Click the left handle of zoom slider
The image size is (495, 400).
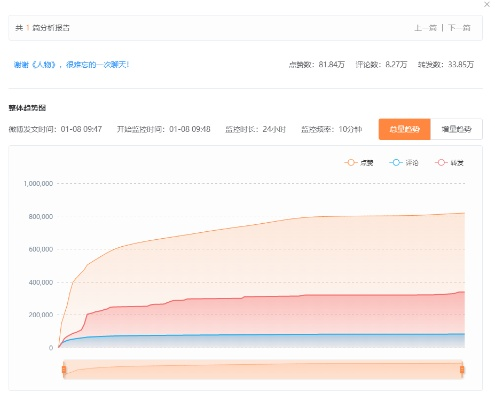64,369
